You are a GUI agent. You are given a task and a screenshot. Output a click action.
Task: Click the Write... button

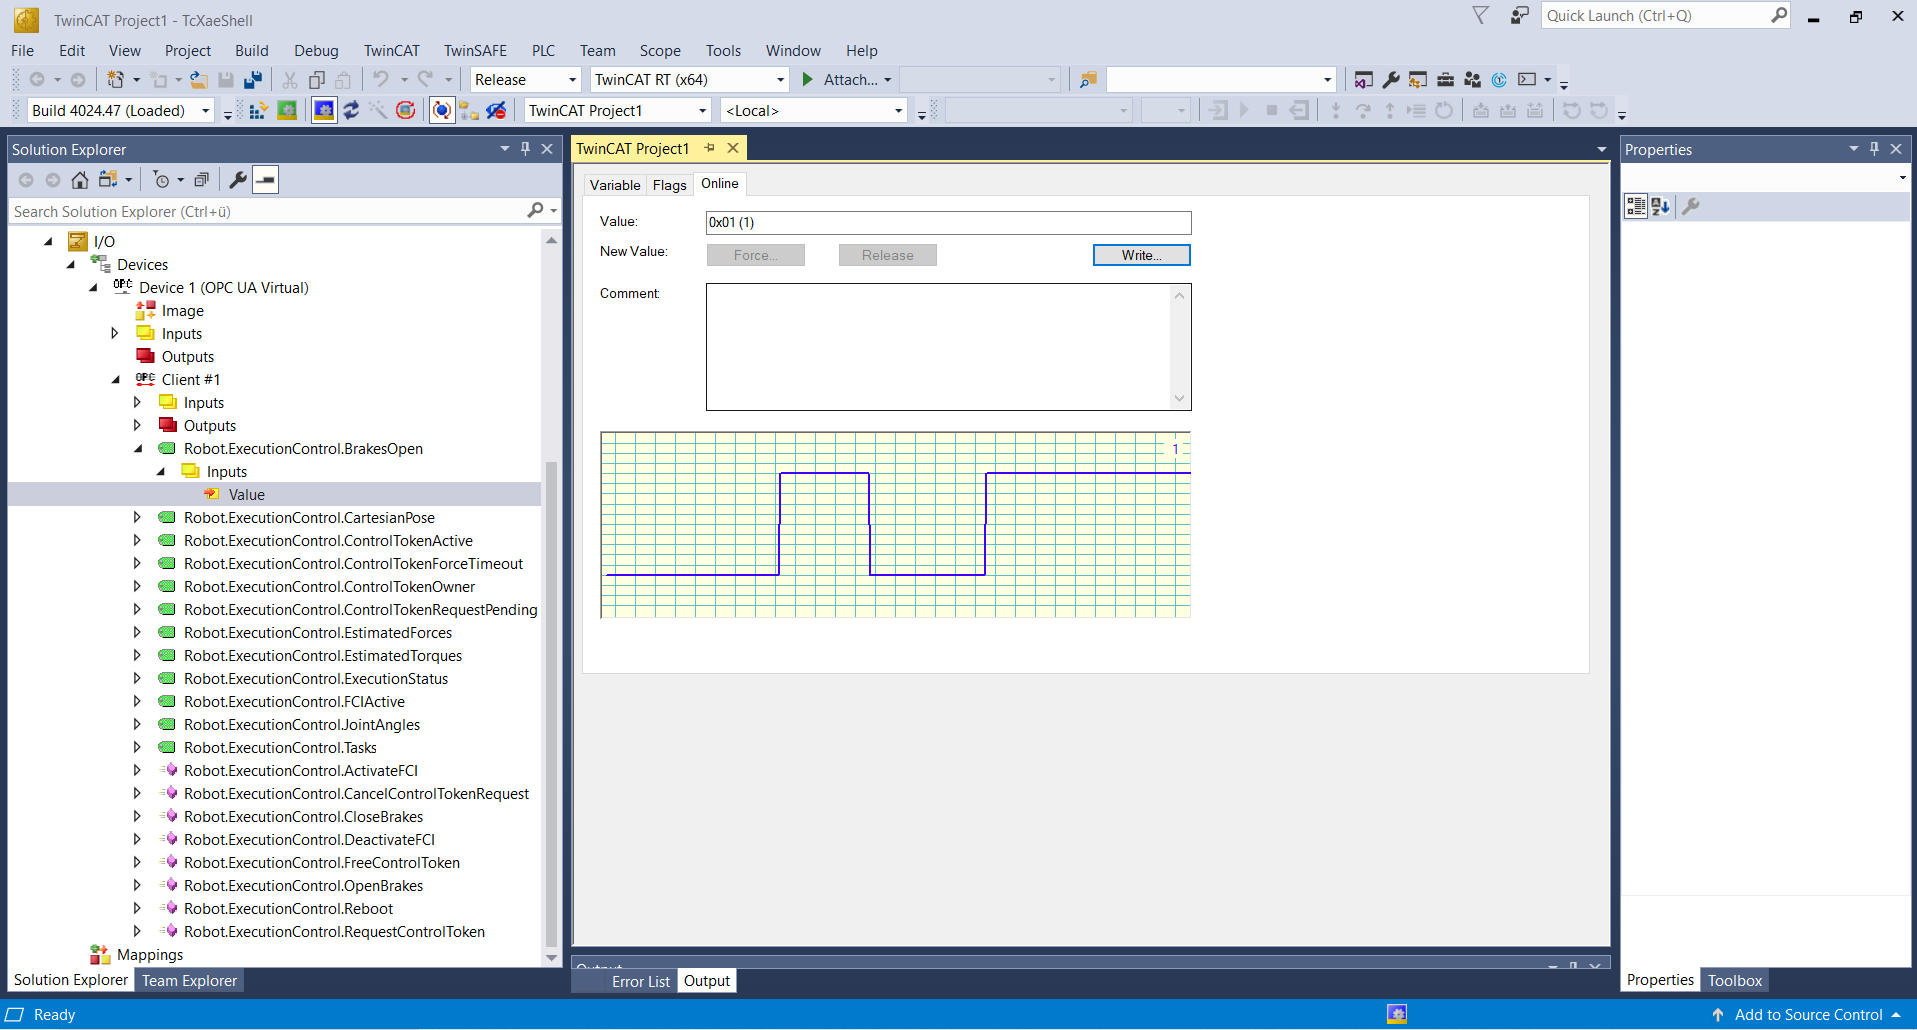pyautogui.click(x=1141, y=256)
